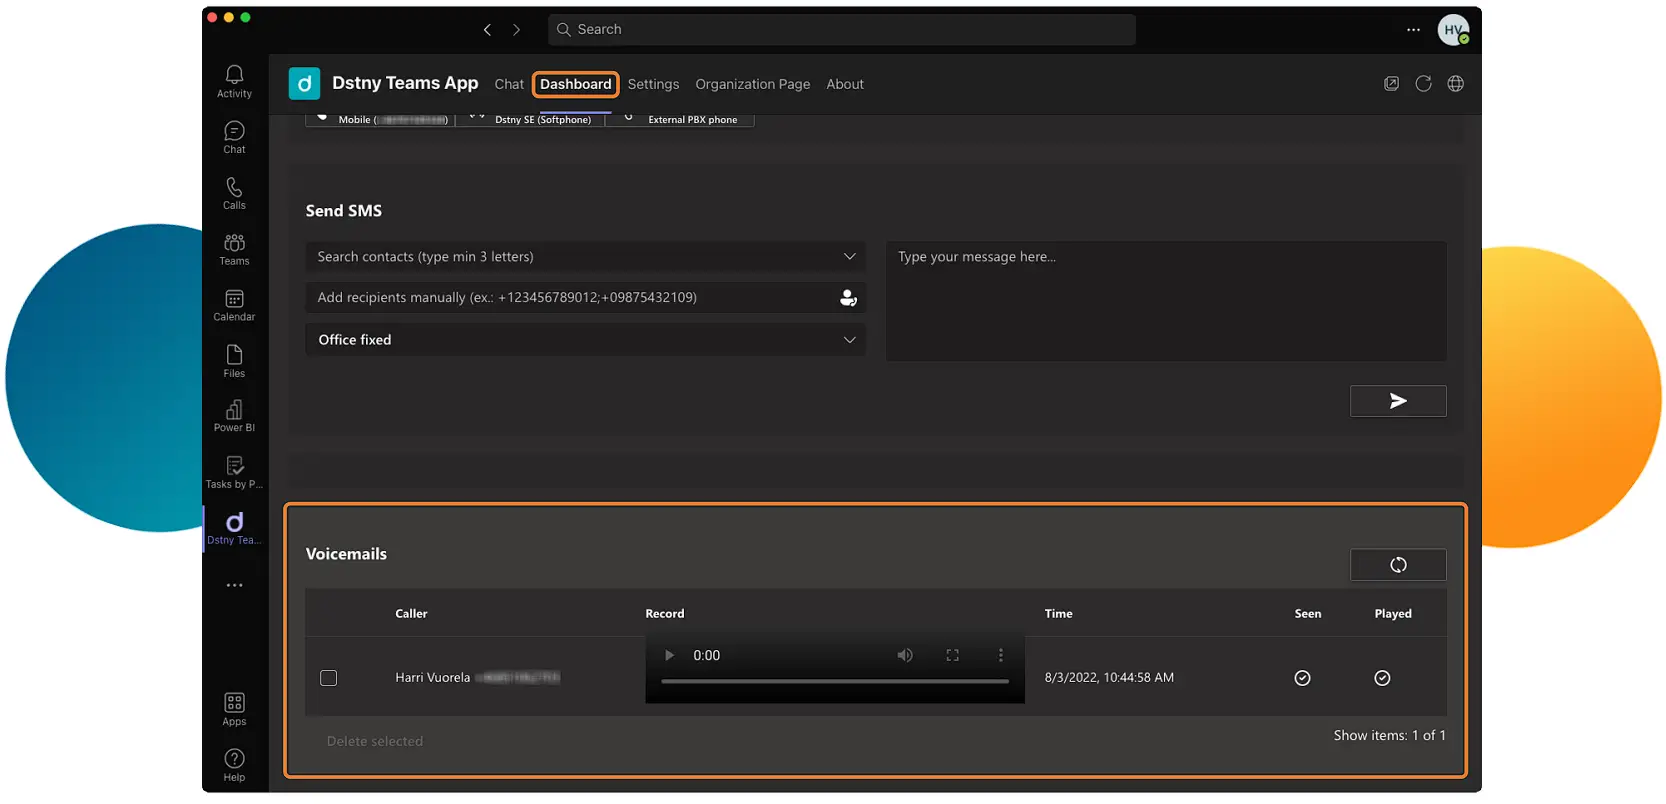This screenshot has width=1666, height=804.
Task: Send the SMS with arrow button
Action: [1398, 401]
